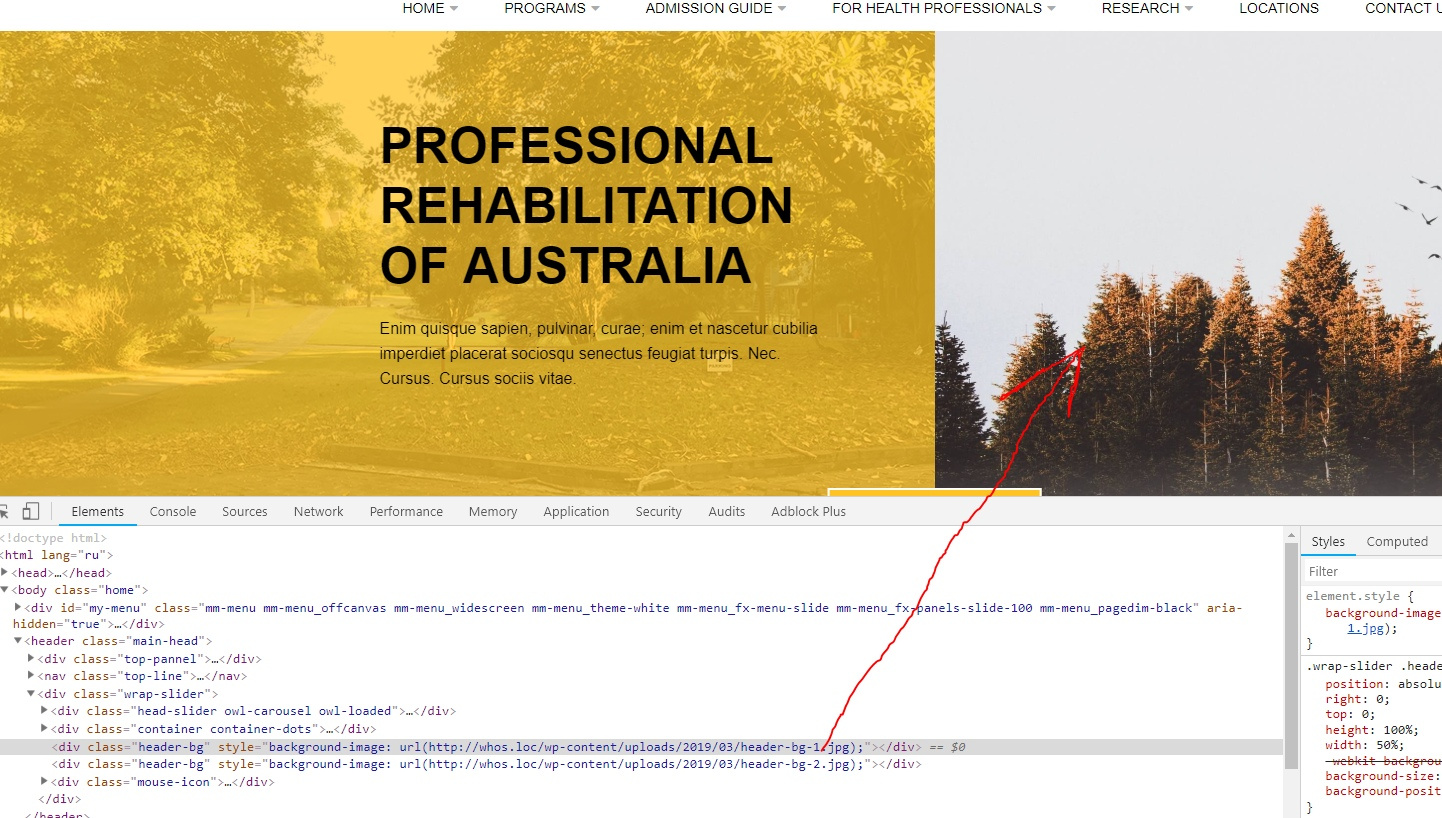
Task: Click the yellow button below the slider
Action: [x=935, y=492]
